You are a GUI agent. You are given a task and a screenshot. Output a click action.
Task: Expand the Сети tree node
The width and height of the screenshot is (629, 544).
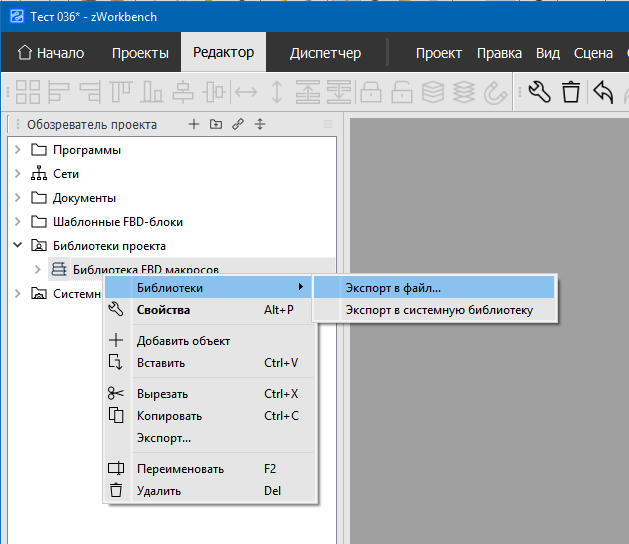pyautogui.click(x=18, y=174)
